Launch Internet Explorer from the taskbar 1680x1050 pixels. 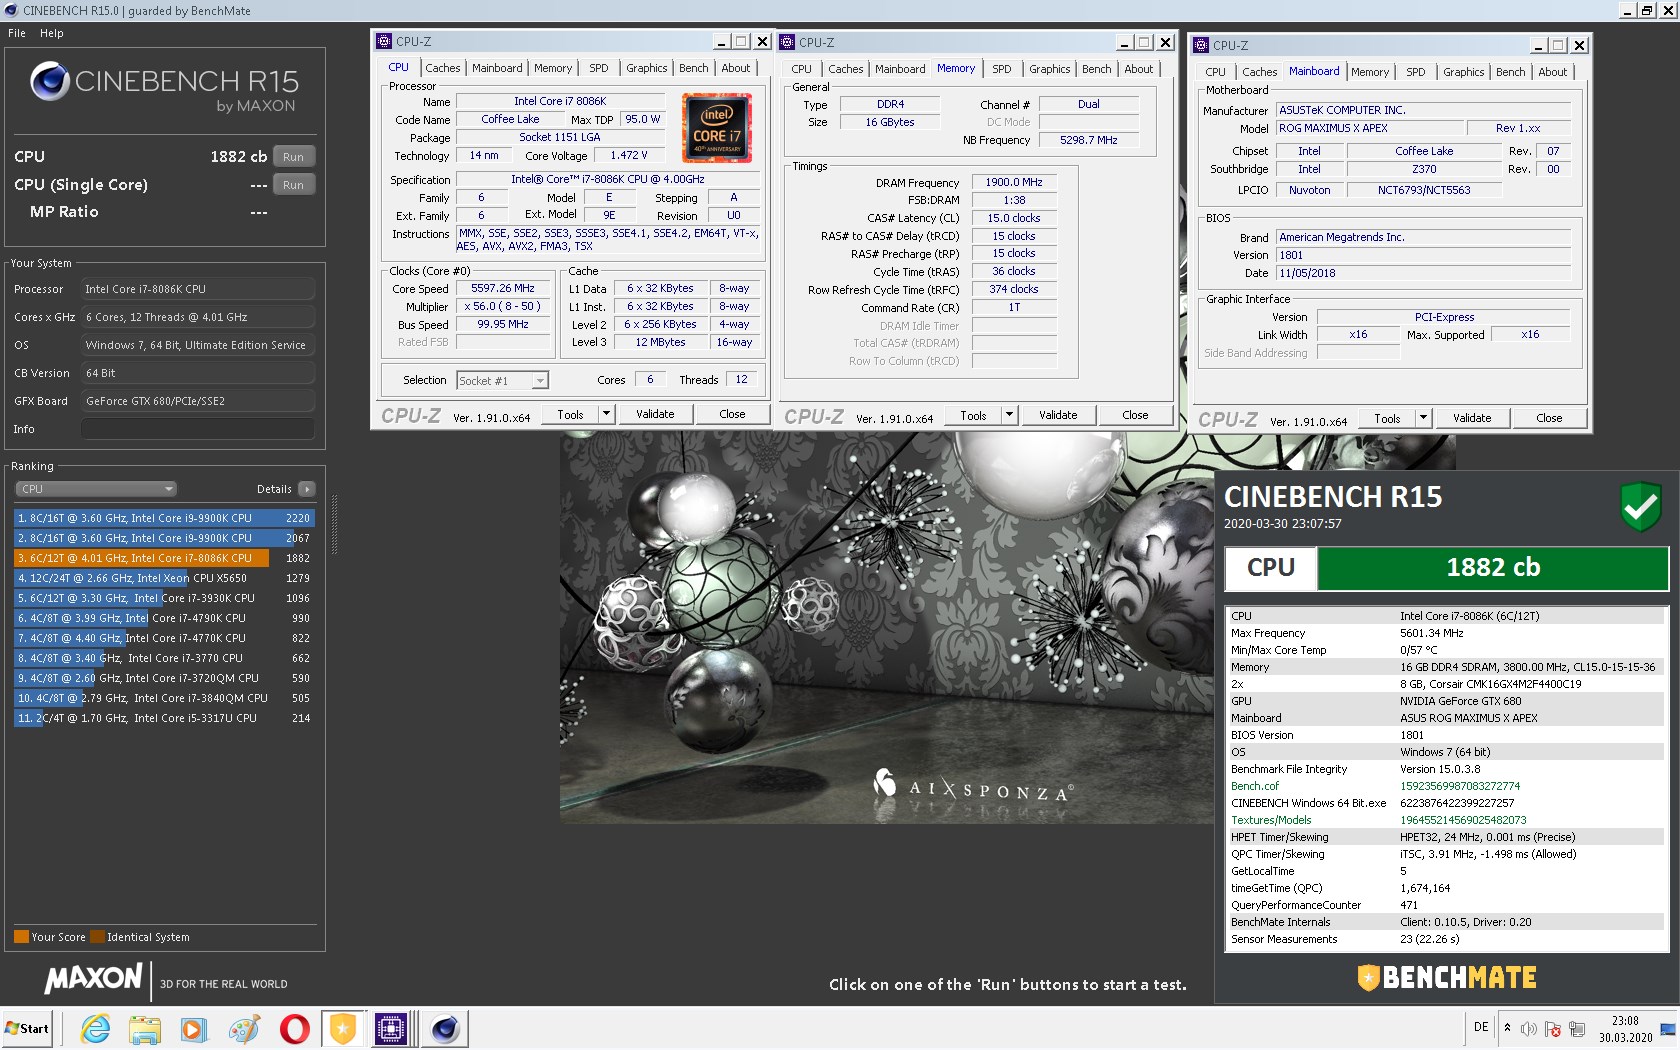pyautogui.click(x=95, y=1028)
